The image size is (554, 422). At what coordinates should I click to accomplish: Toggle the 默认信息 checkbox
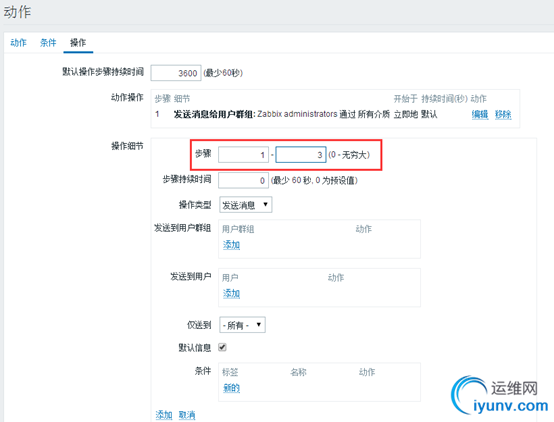tap(222, 347)
